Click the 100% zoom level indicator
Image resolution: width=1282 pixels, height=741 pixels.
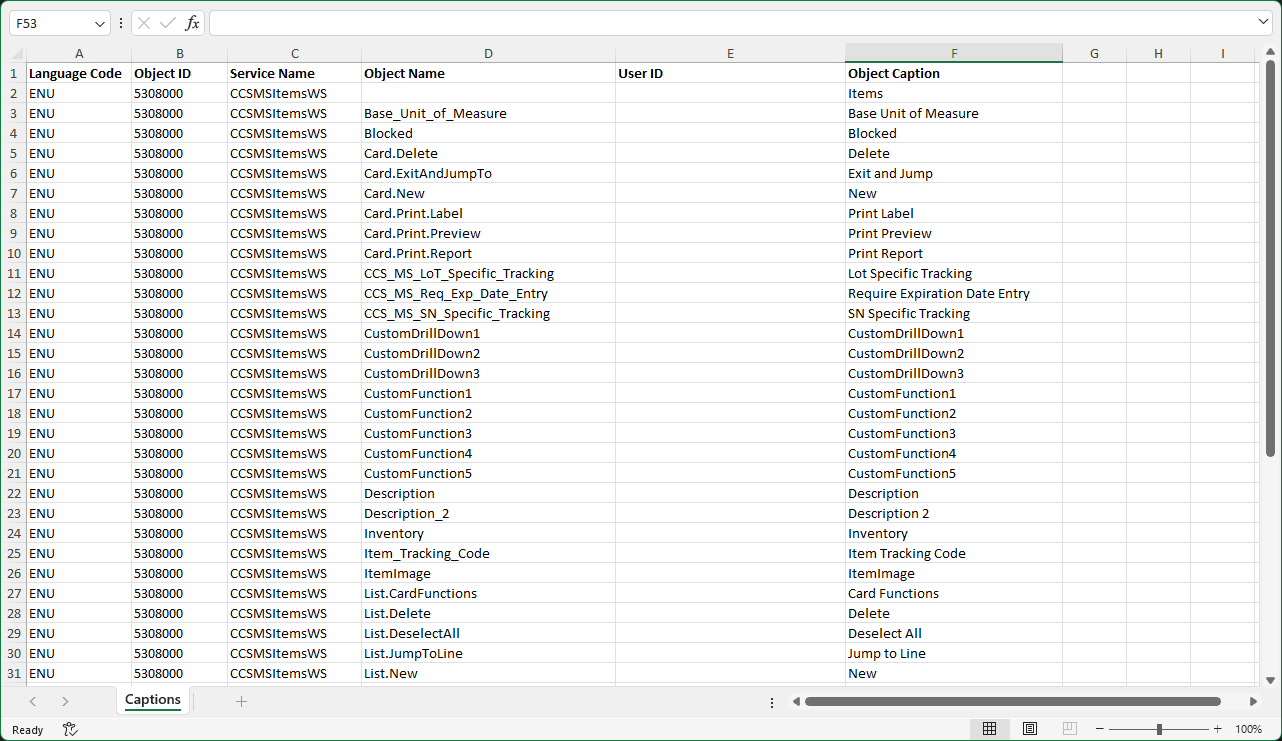[1249, 729]
